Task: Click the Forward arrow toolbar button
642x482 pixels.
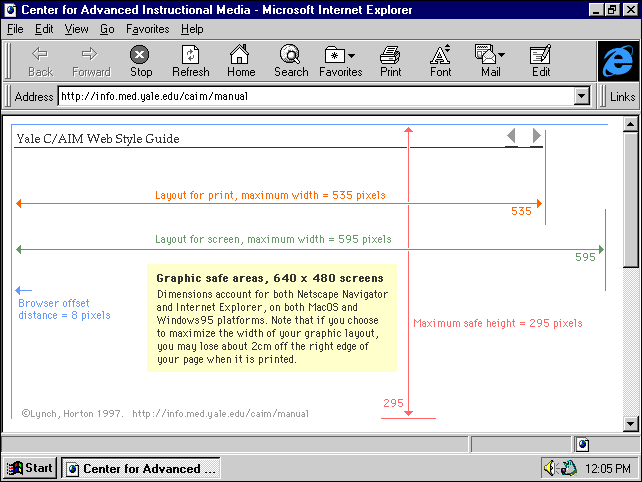Action: click(91, 61)
